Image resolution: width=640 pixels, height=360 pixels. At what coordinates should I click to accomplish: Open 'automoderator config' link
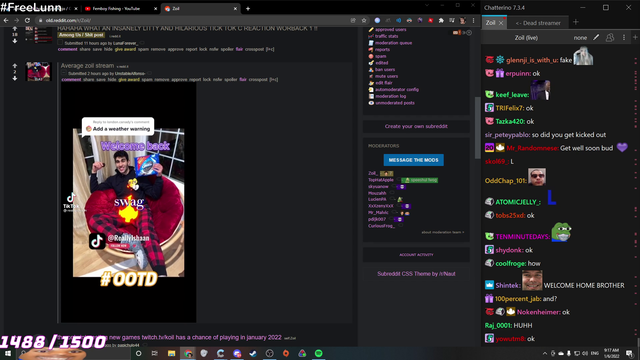pos(397,89)
